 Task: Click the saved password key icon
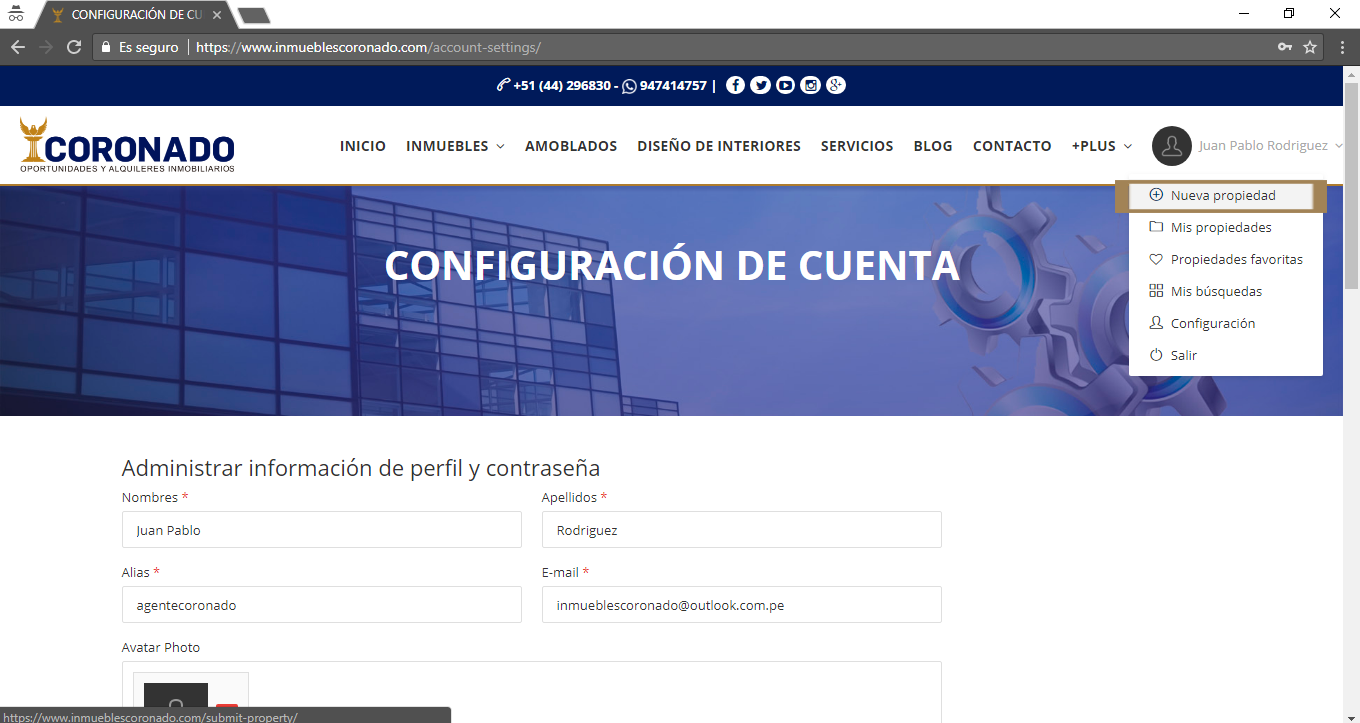1284,47
